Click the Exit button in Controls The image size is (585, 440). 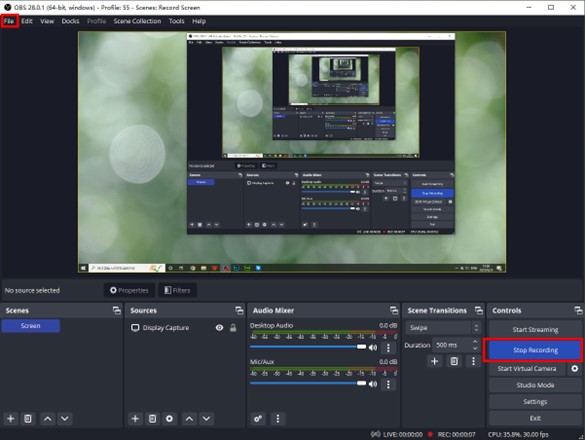coord(535,418)
